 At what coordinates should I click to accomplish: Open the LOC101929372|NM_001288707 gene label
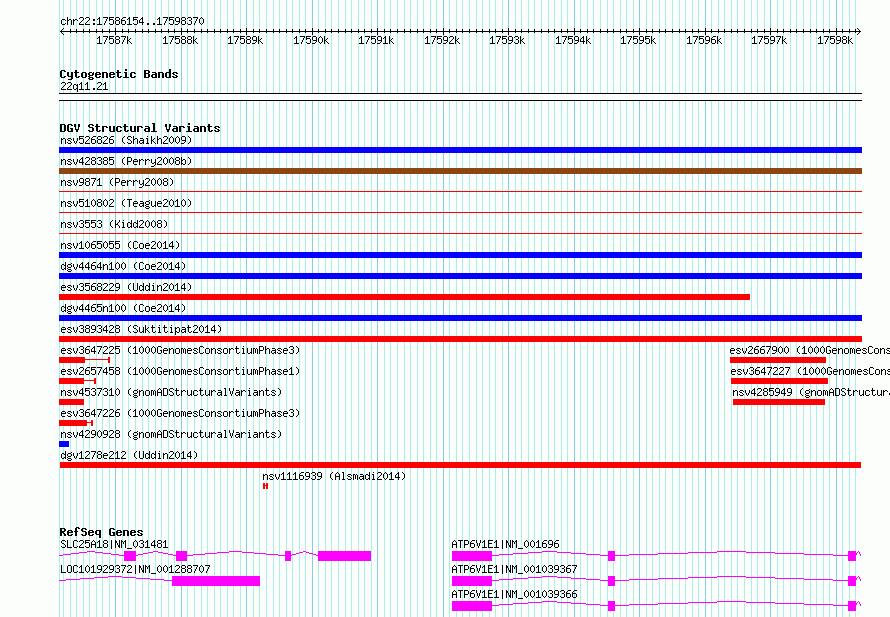(135, 569)
